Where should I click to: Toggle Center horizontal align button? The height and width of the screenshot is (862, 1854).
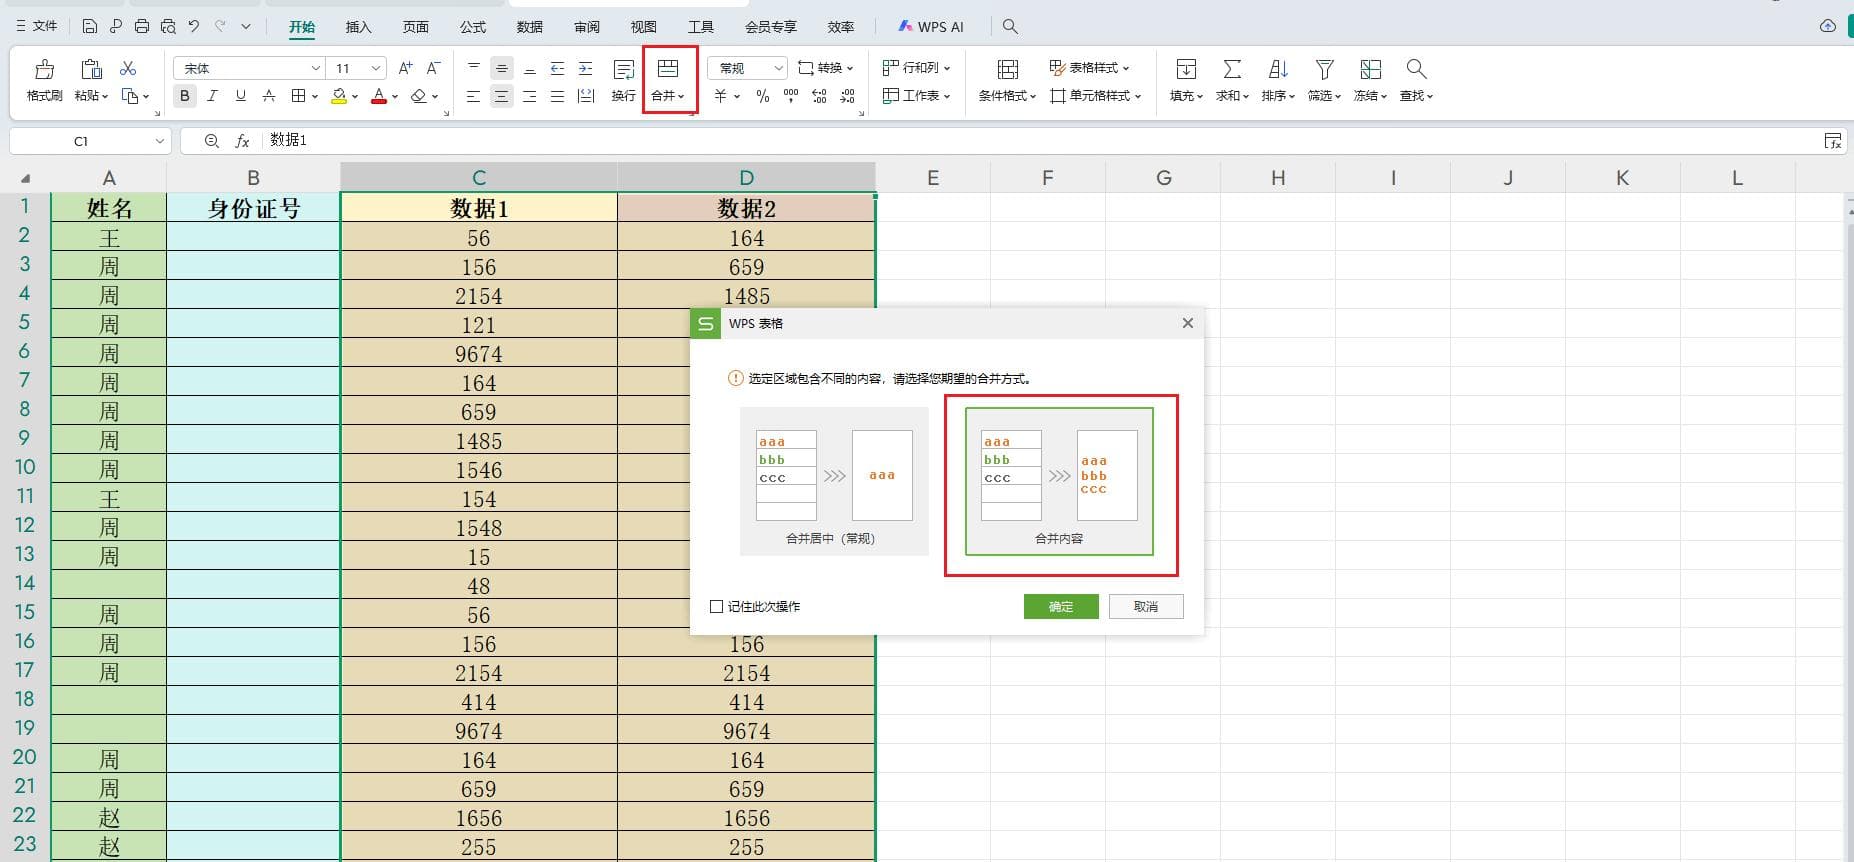coord(502,96)
